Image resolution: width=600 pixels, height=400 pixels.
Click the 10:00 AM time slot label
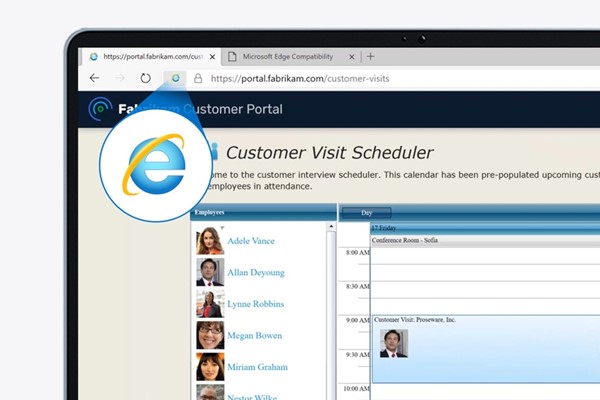pos(356,389)
